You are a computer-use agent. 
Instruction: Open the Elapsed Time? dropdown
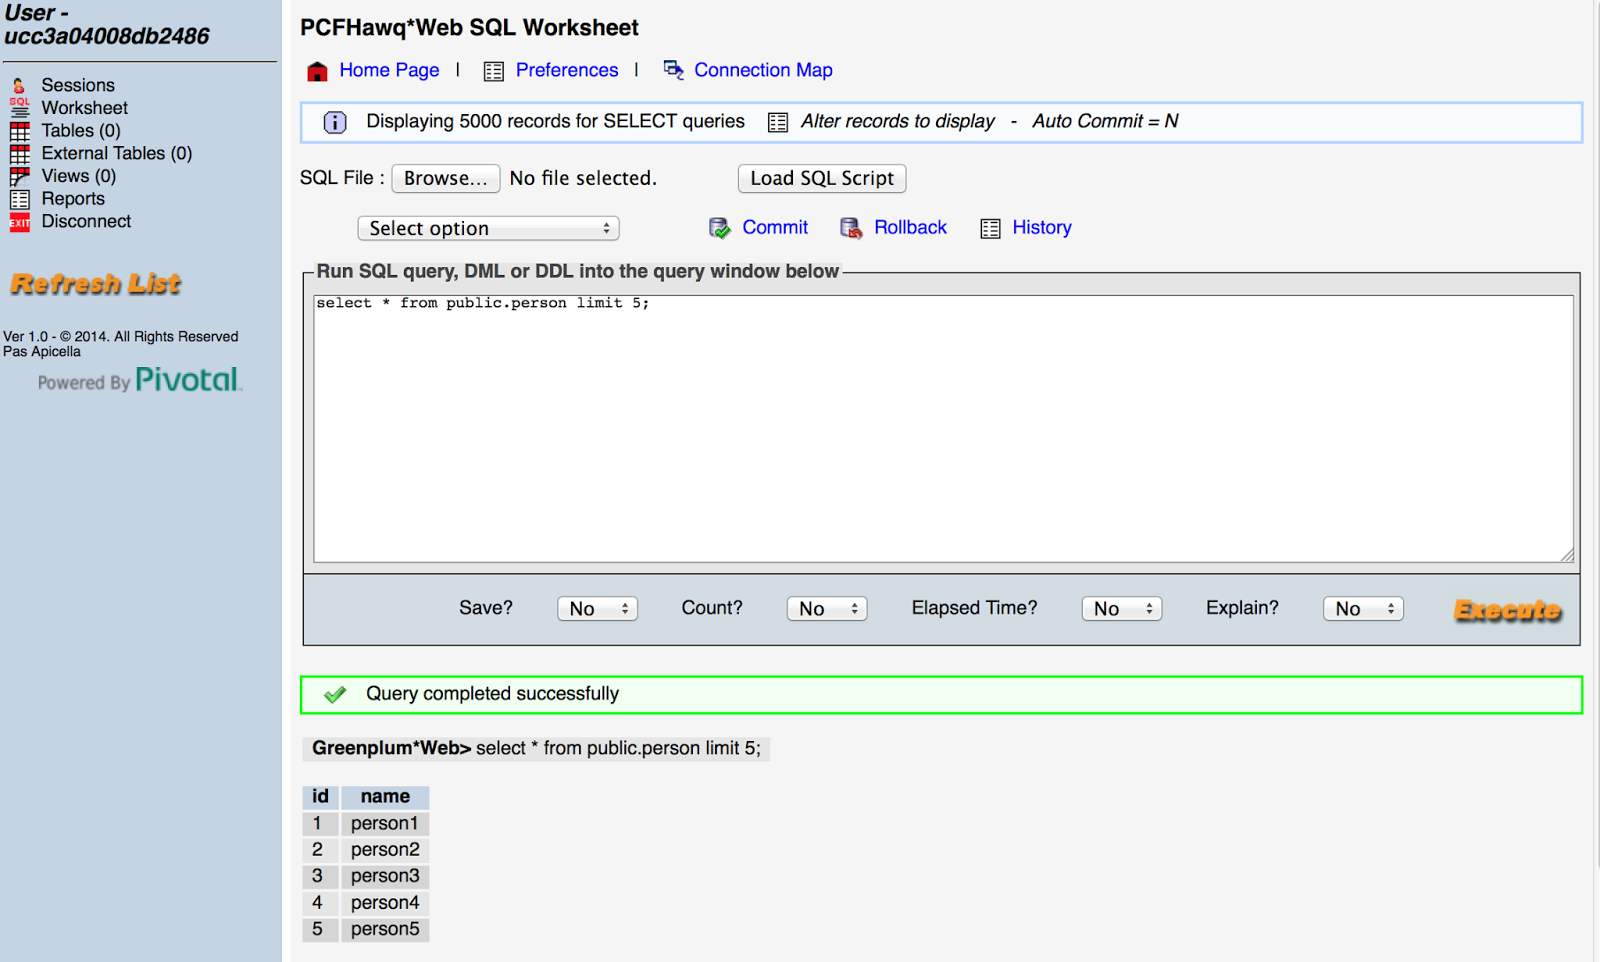1122,609
